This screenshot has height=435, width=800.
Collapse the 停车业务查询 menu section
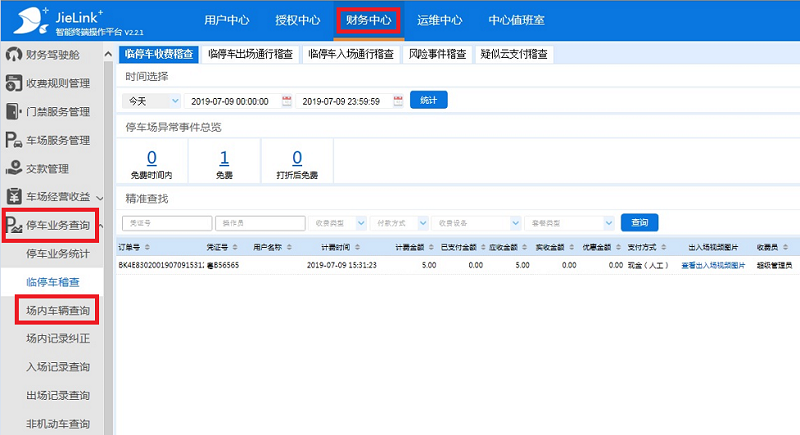pos(58,225)
